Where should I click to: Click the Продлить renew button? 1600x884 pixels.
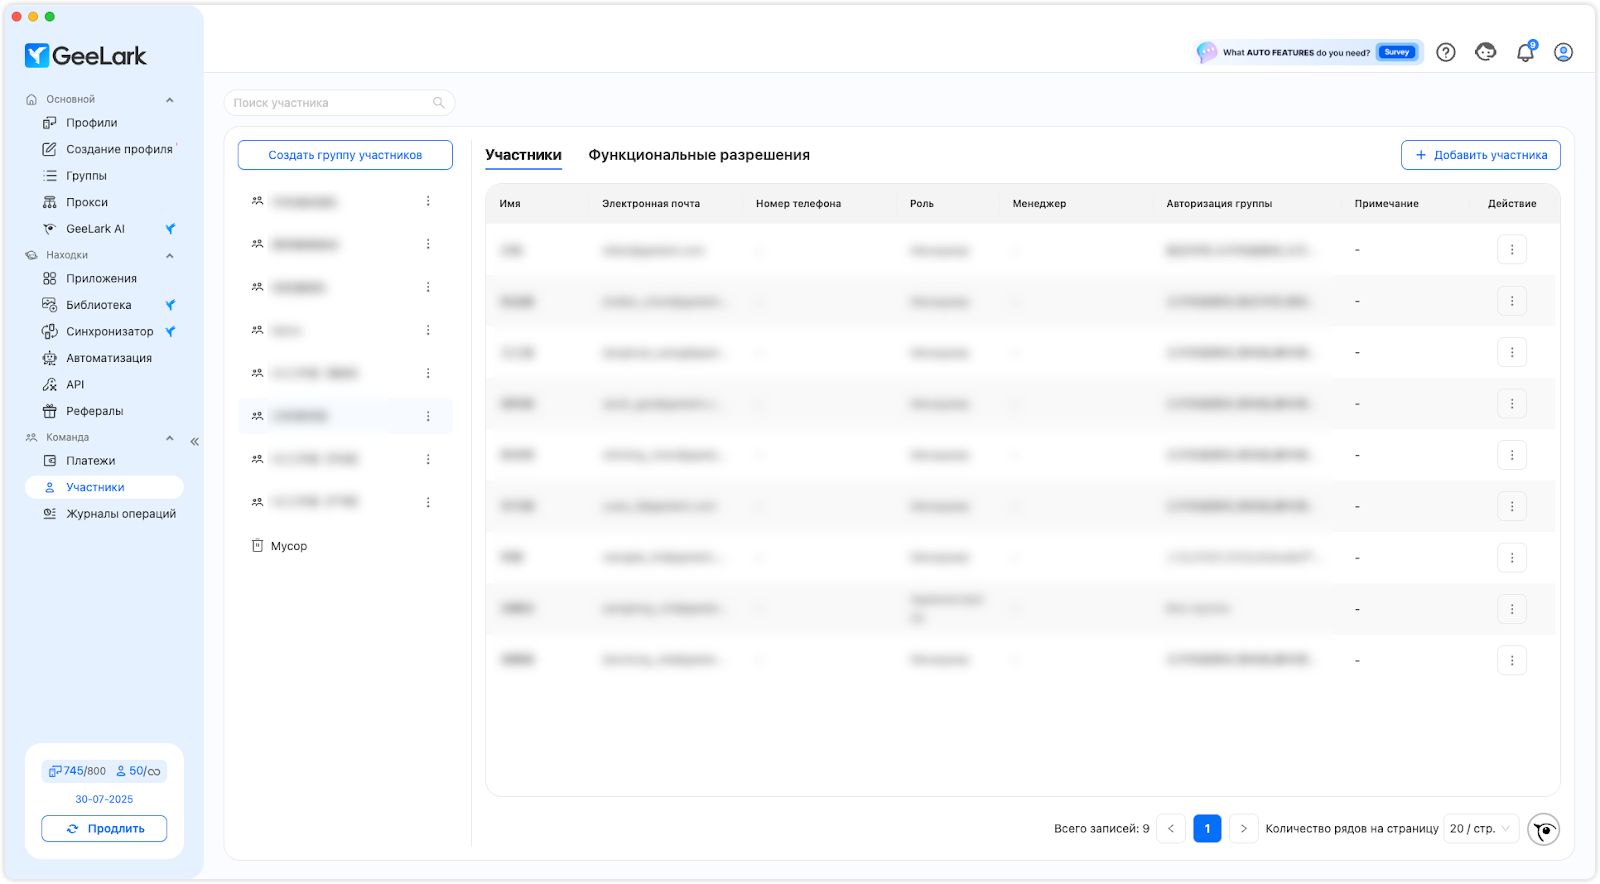(104, 829)
